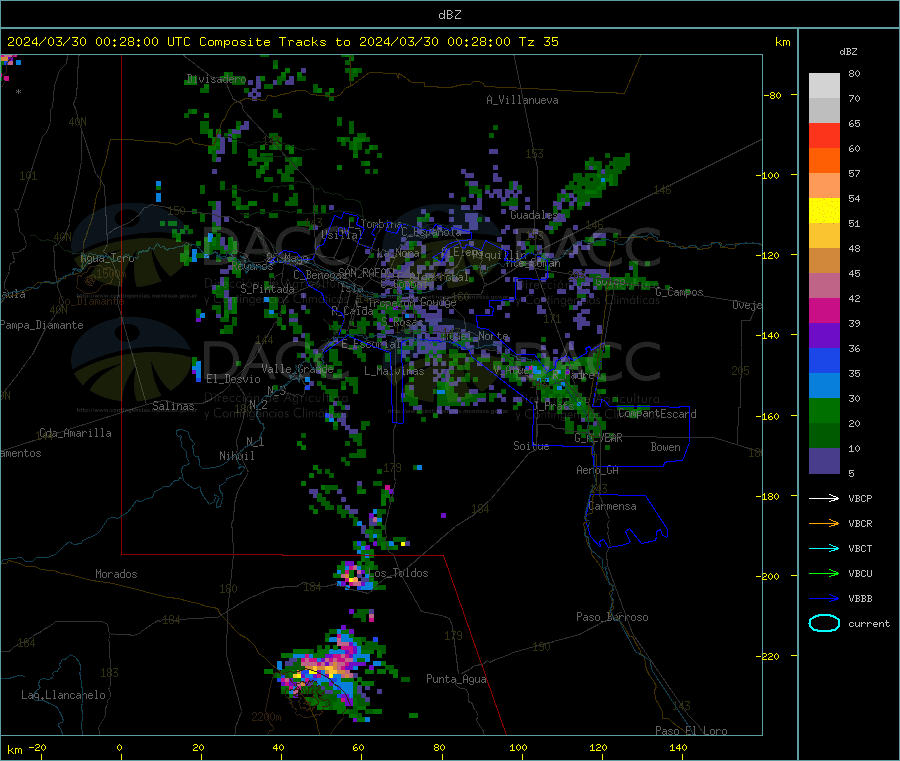Click the 'Valle_Grande' map label
This screenshot has height=761, width=900.
[x=297, y=369]
